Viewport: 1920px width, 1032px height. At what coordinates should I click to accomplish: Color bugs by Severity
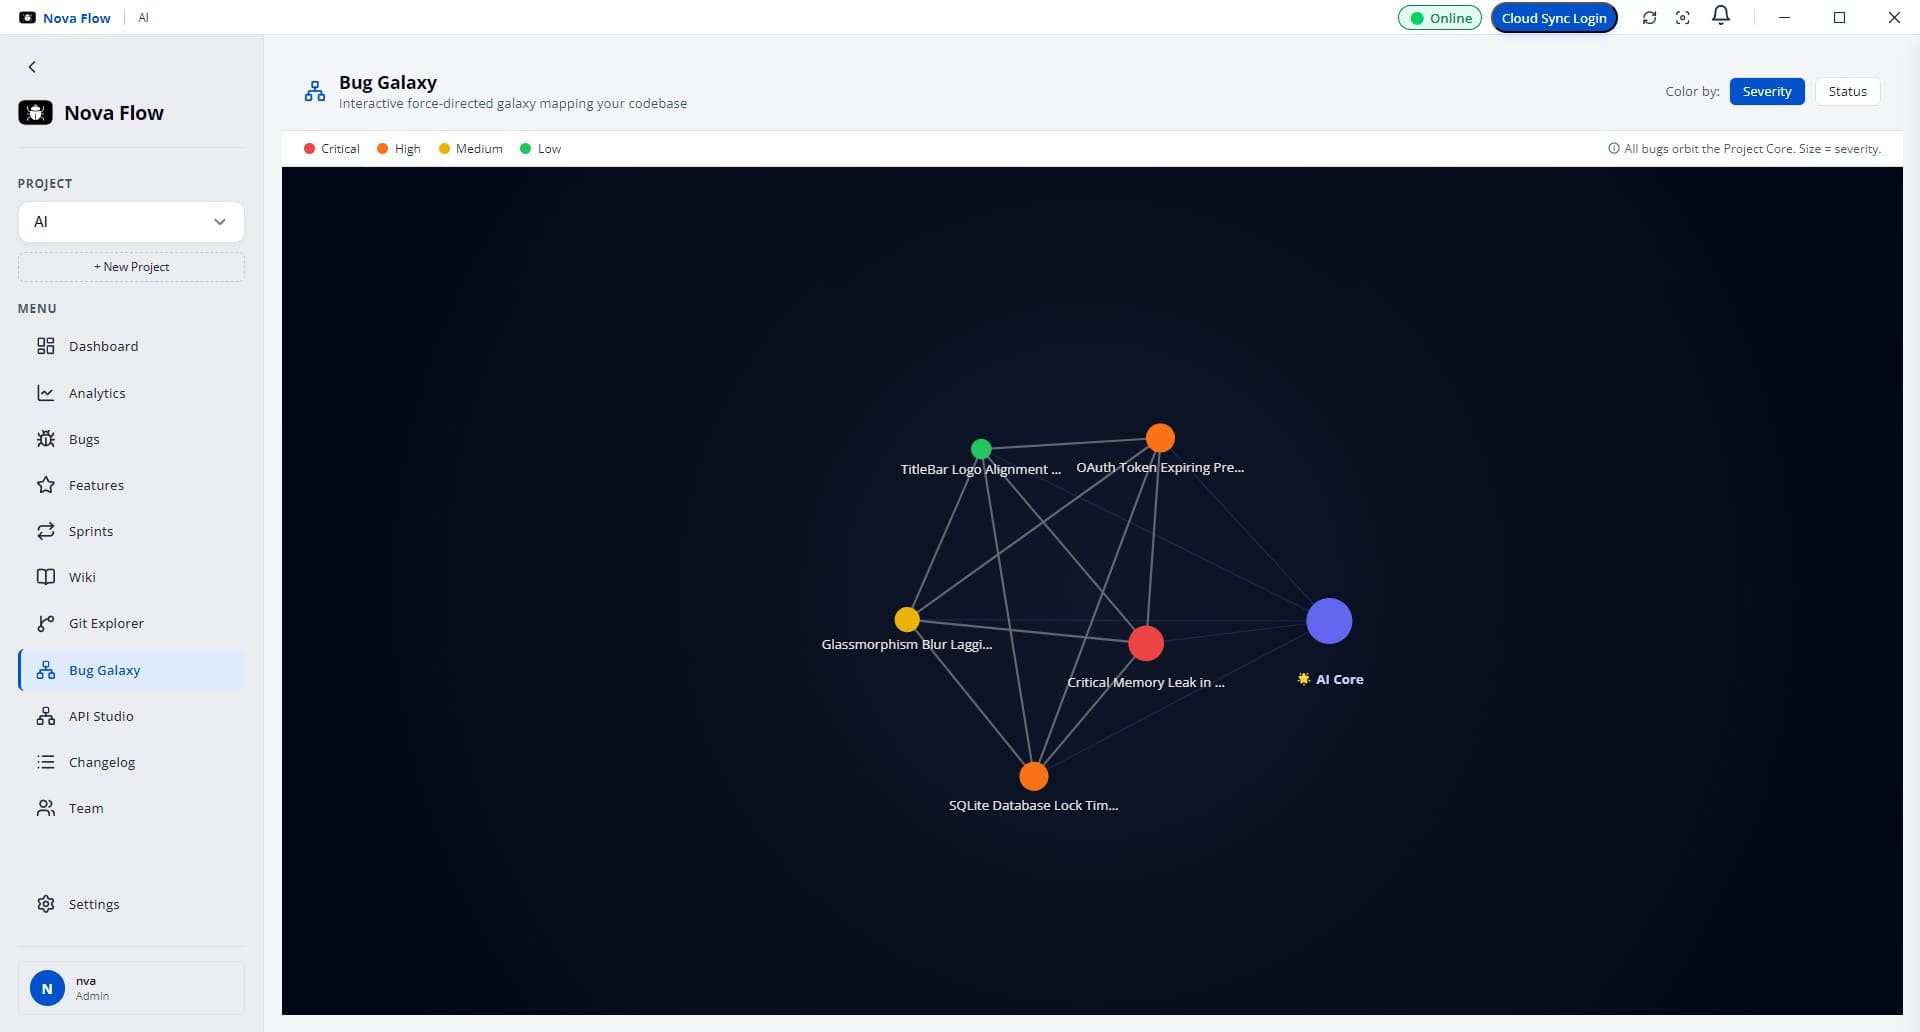(x=1767, y=91)
